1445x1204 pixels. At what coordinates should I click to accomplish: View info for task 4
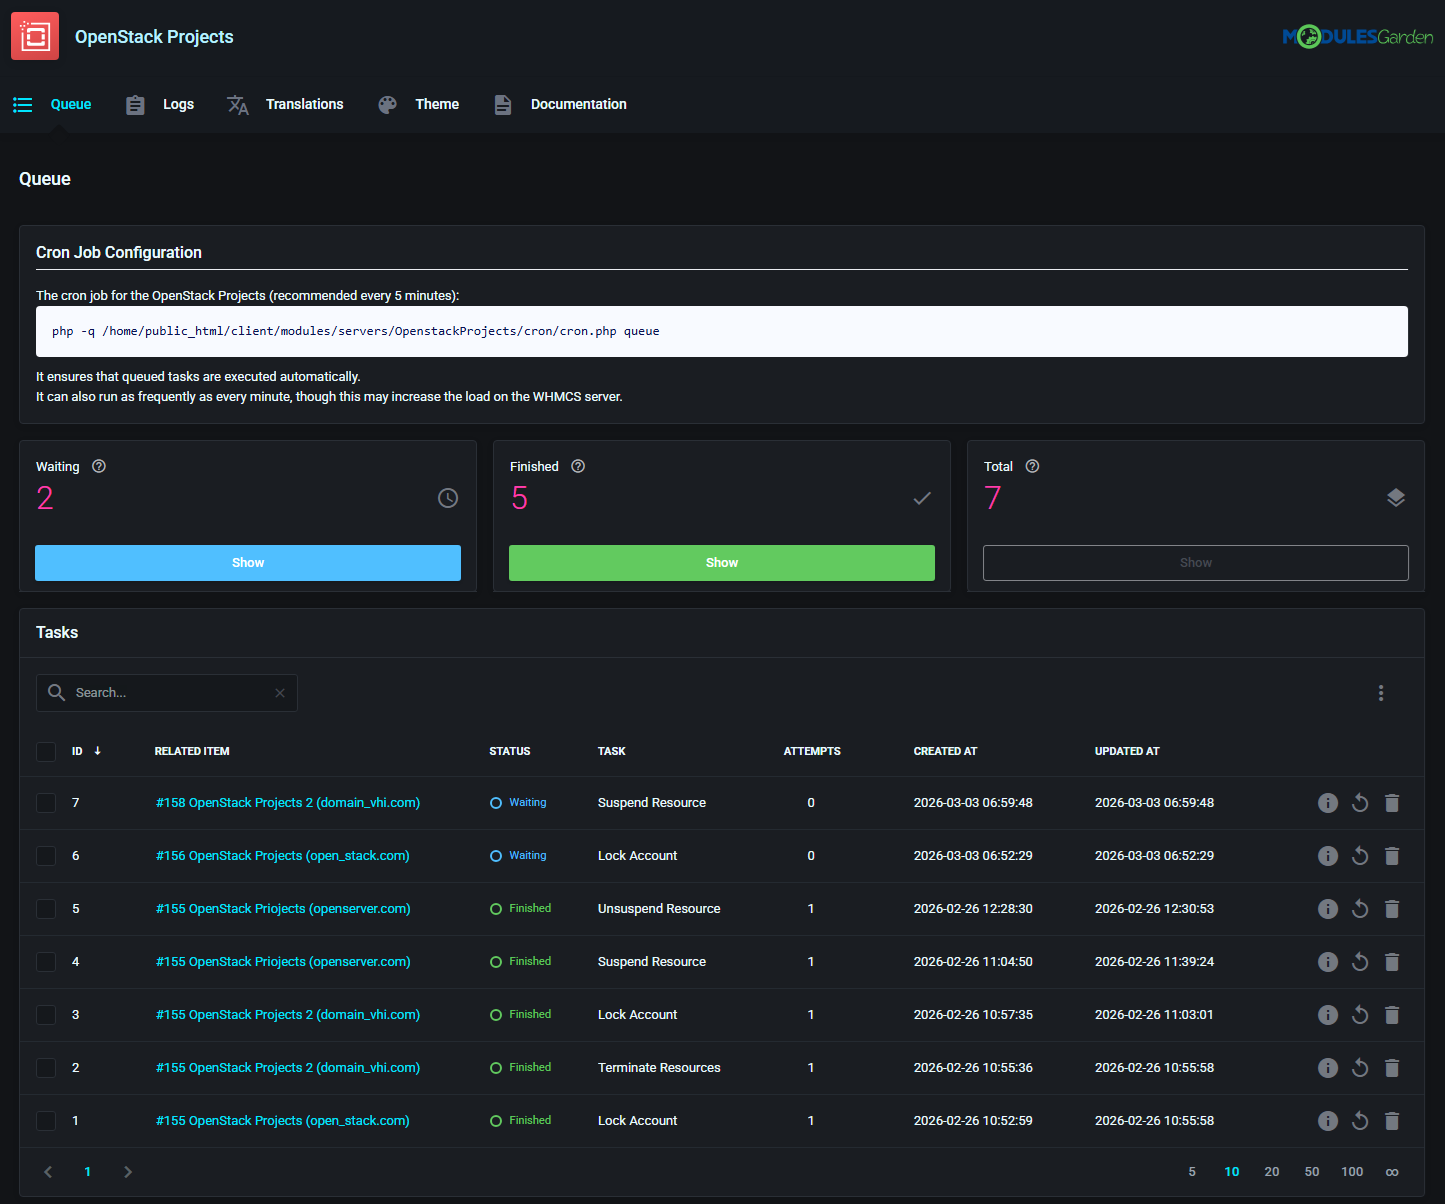(1328, 962)
